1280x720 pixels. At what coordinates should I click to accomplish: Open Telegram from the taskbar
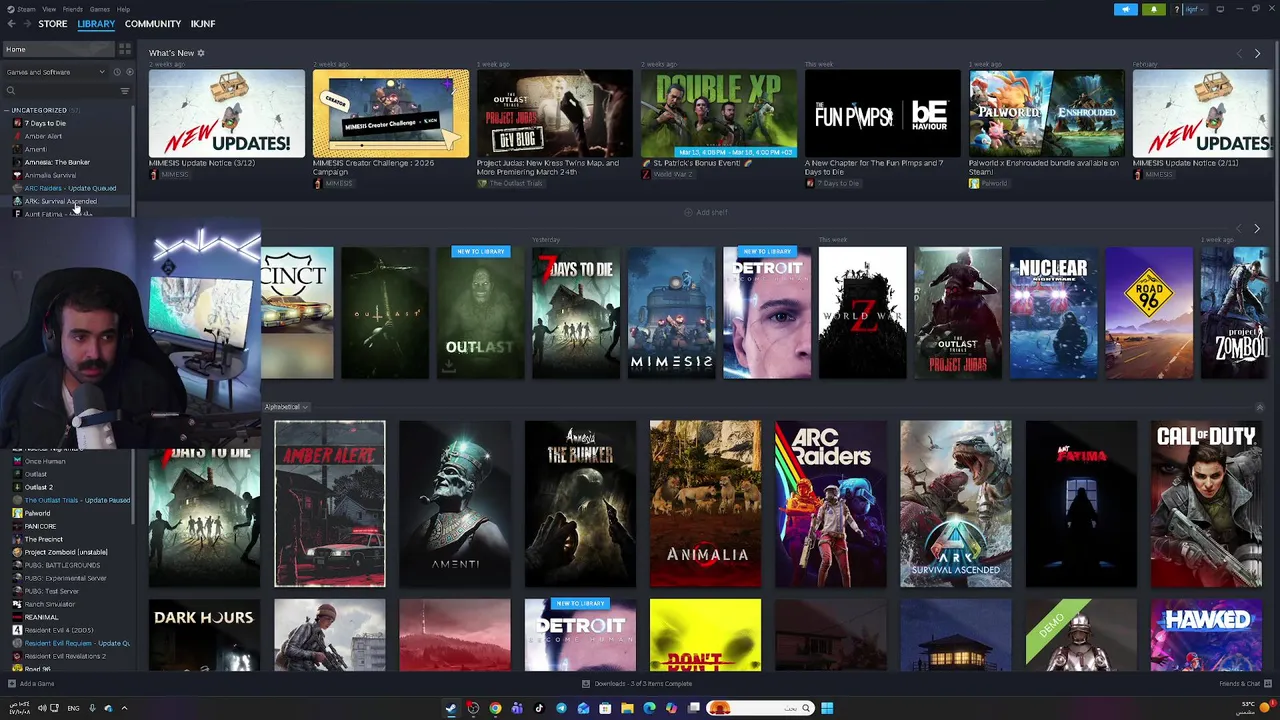(x=561, y=708)
